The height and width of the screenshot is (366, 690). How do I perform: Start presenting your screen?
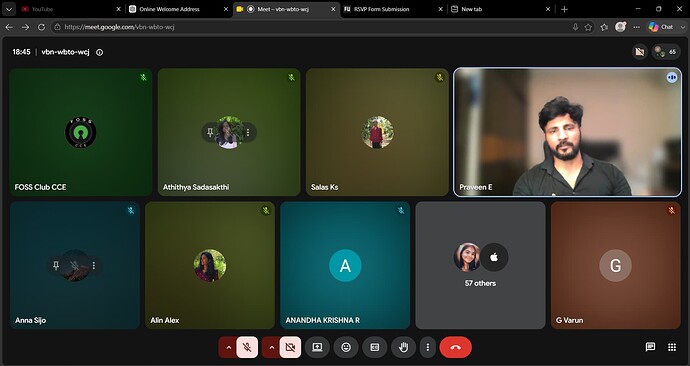[317, 348]
